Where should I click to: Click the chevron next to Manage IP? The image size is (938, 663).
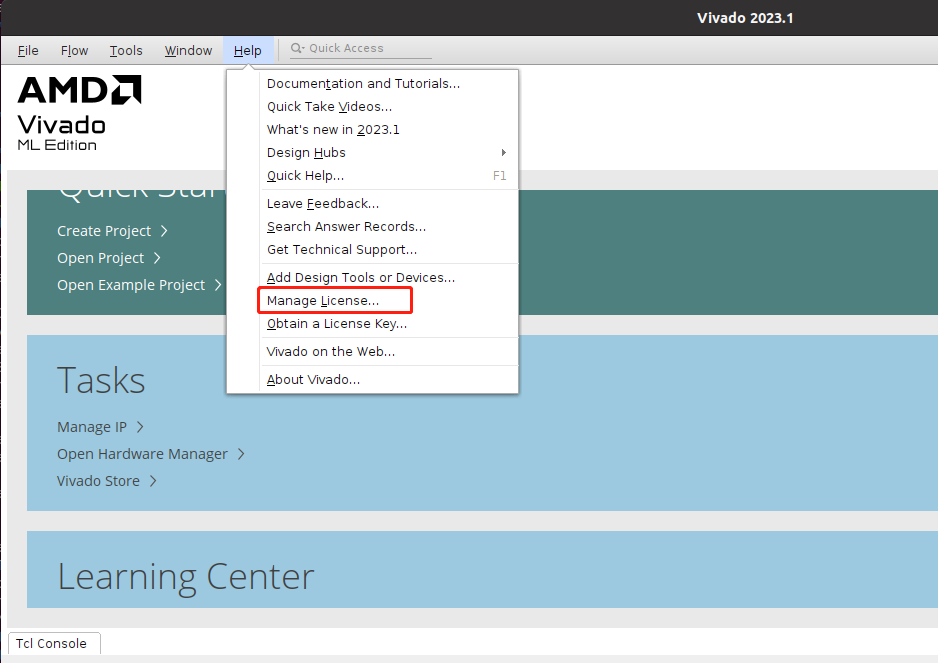pyautogui.click(x=140, y=427)
